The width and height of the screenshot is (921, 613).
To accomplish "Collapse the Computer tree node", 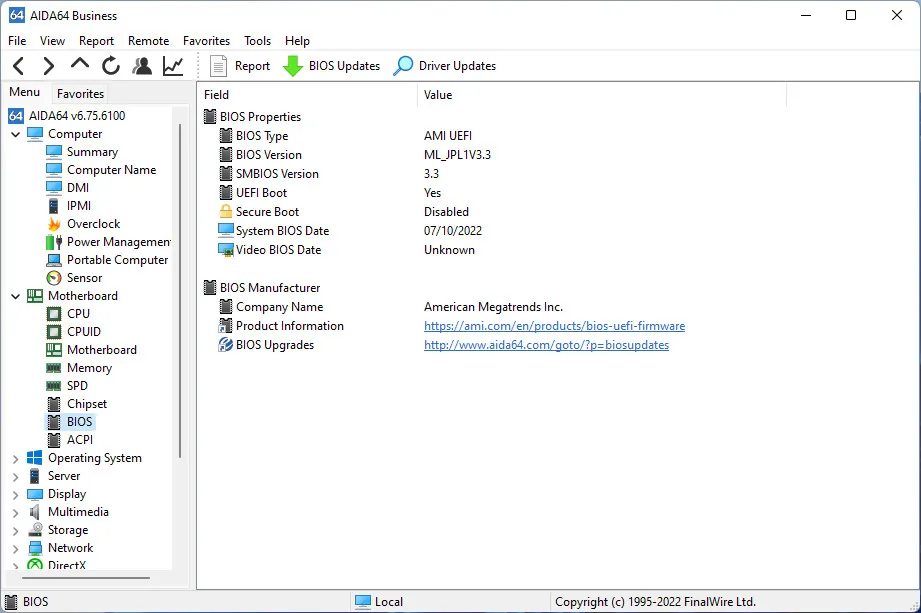I will point(15,134).
